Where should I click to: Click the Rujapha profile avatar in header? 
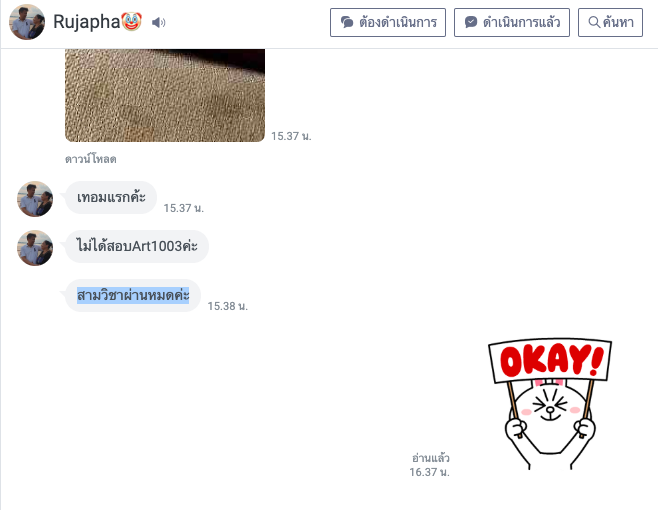(x=27, y=22)
